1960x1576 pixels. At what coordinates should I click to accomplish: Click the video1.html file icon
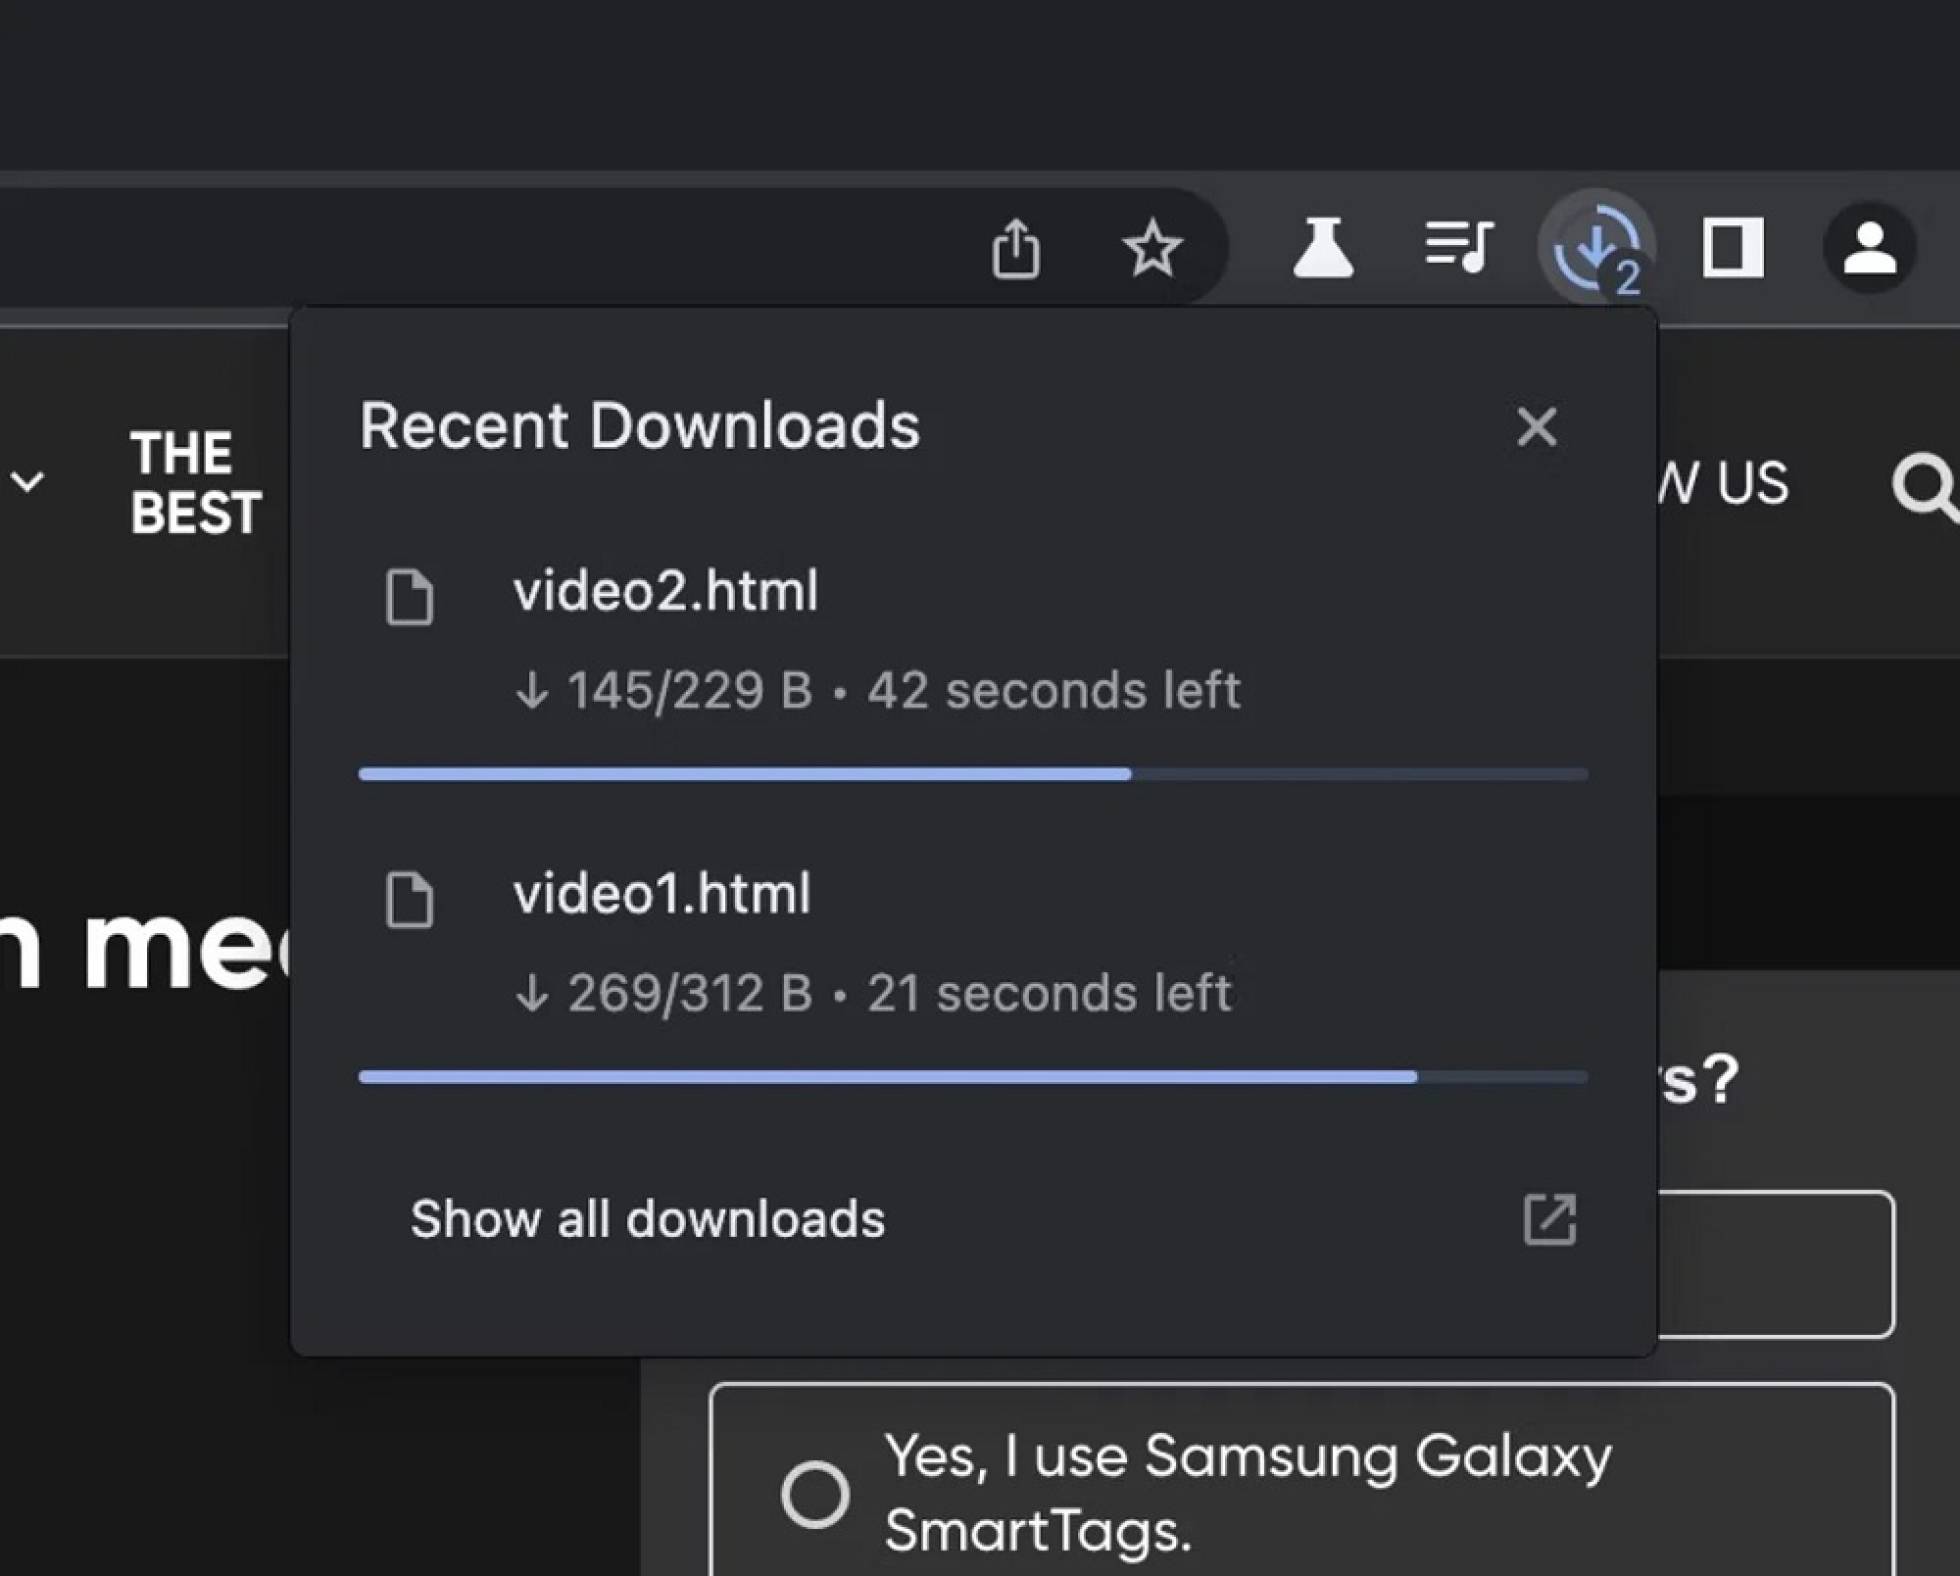[x=410, y=899]
